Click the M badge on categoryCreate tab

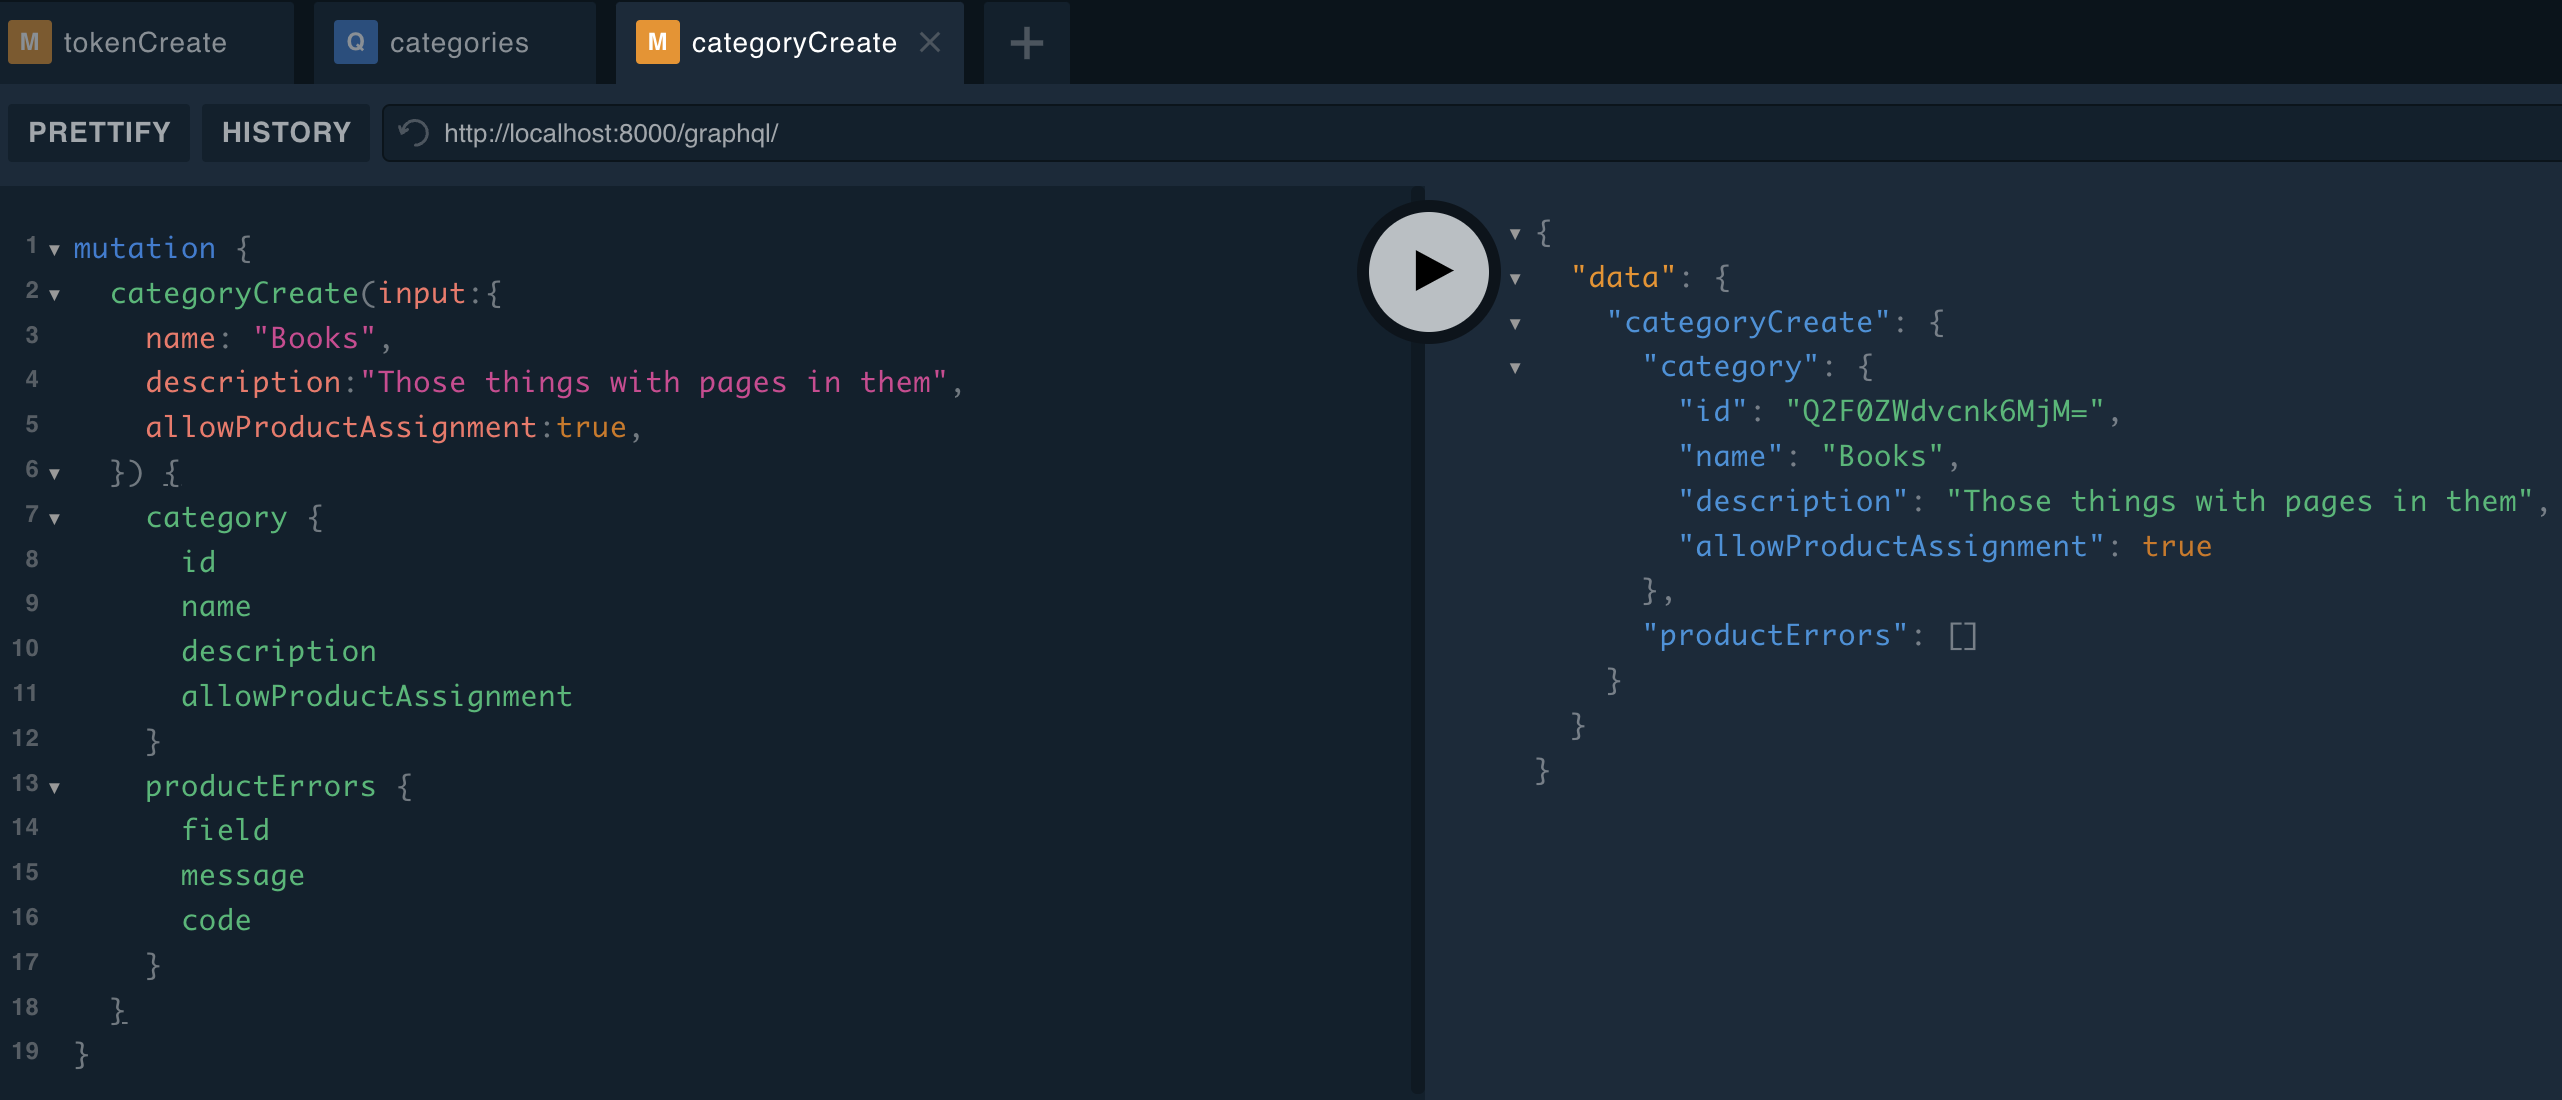pos(657,42)
